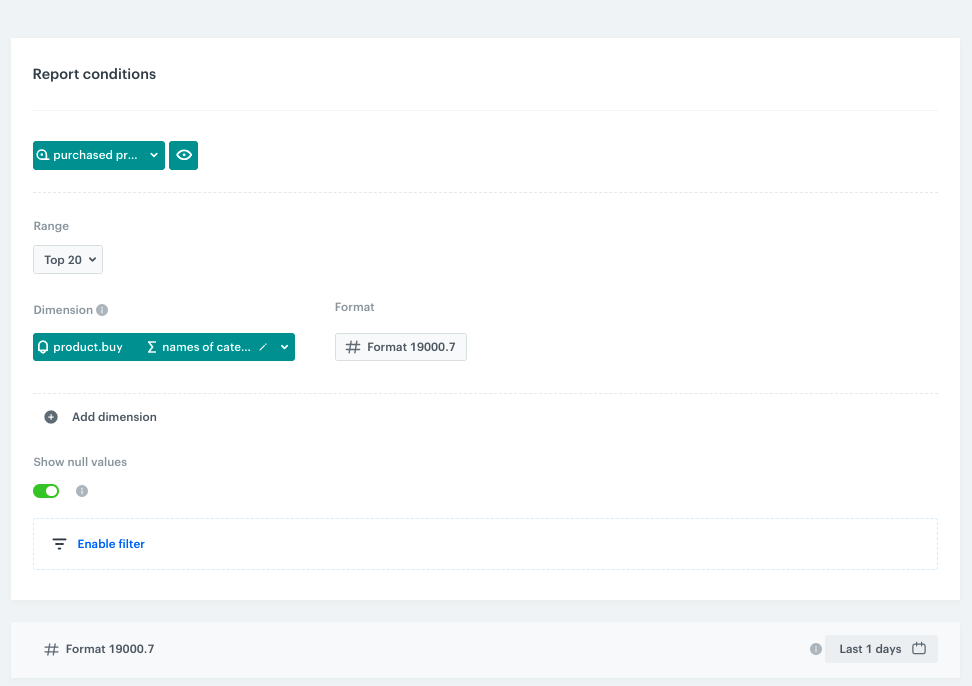Viewport: 972px width, 686px height.
Task: Click the info icon next to the Dimension label
Action: tap(100, 310)
